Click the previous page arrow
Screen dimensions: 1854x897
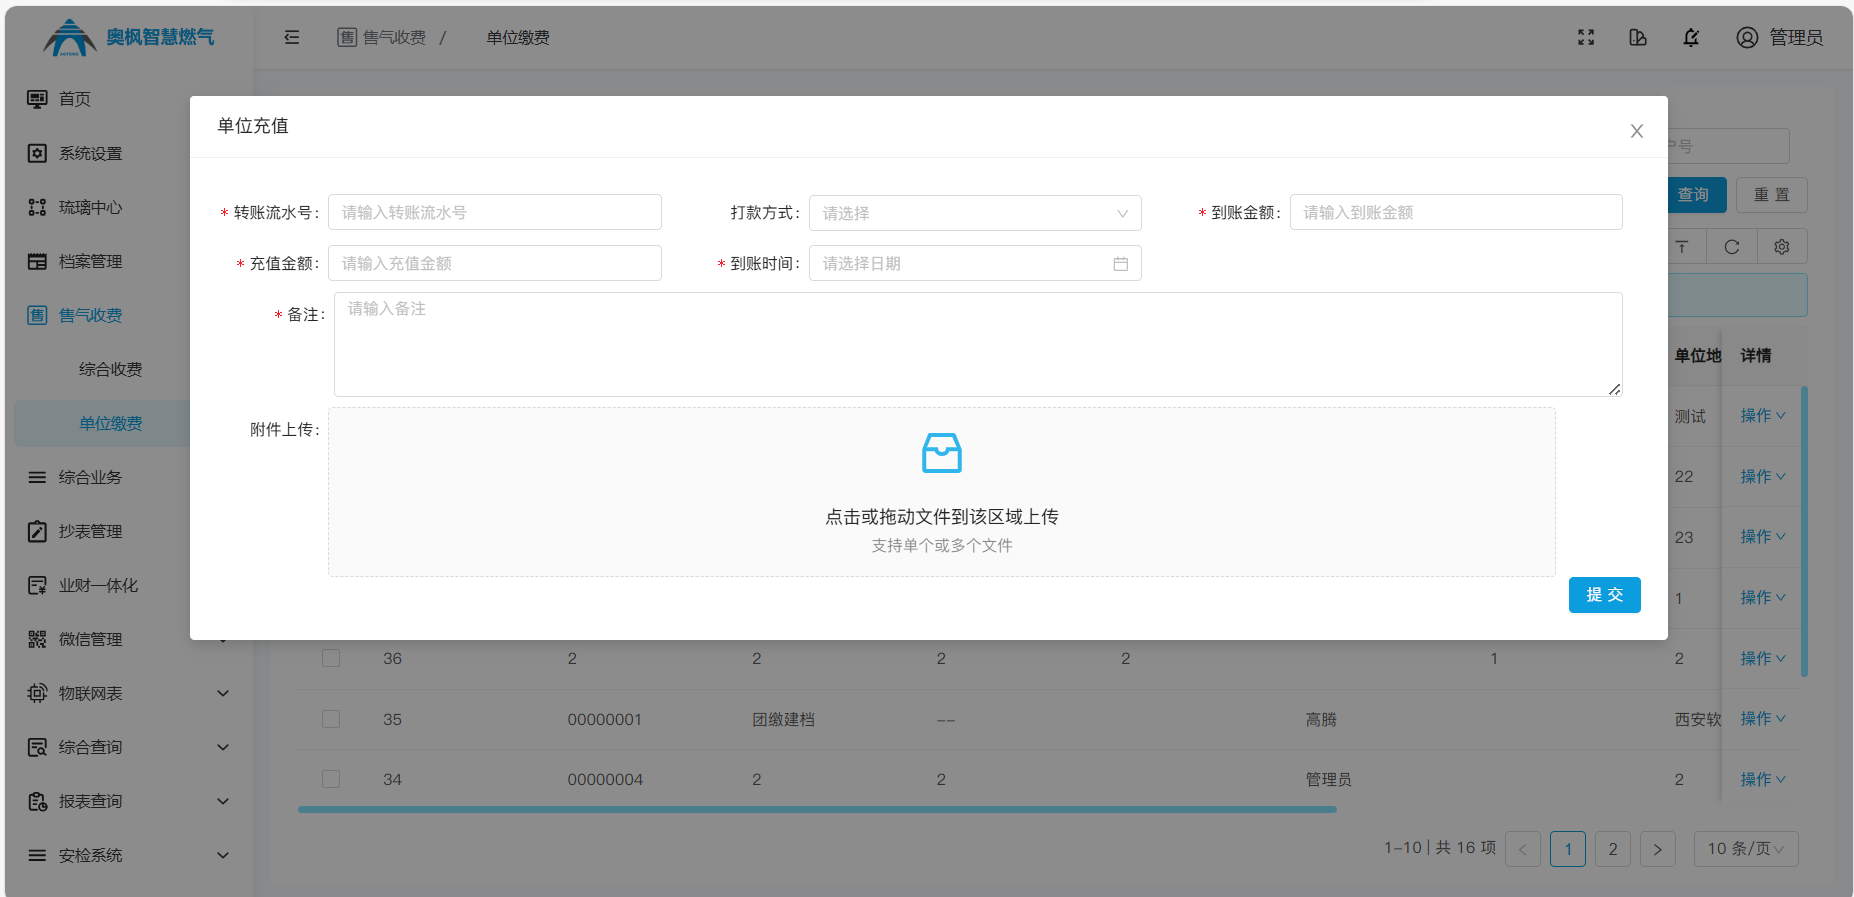click(1523, 849)
